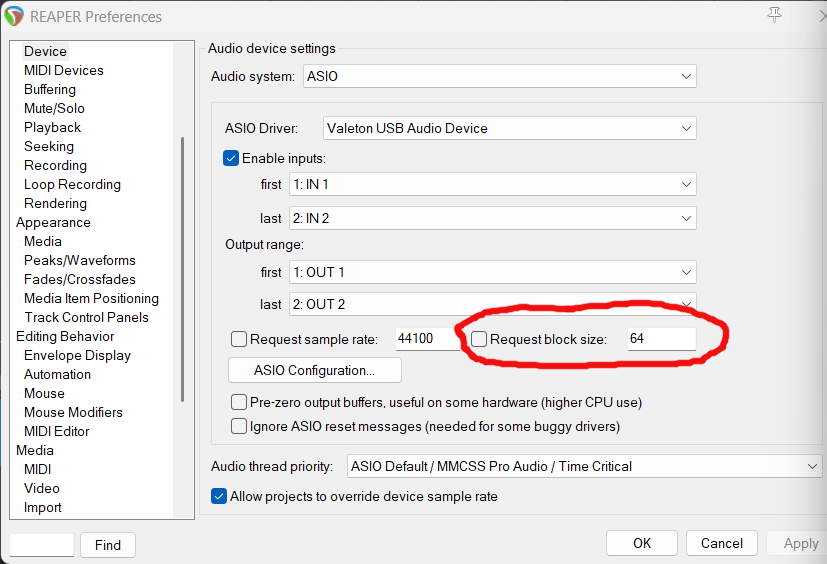Select Editing Behavior category

pyautogui.click(x=65, y=336)
